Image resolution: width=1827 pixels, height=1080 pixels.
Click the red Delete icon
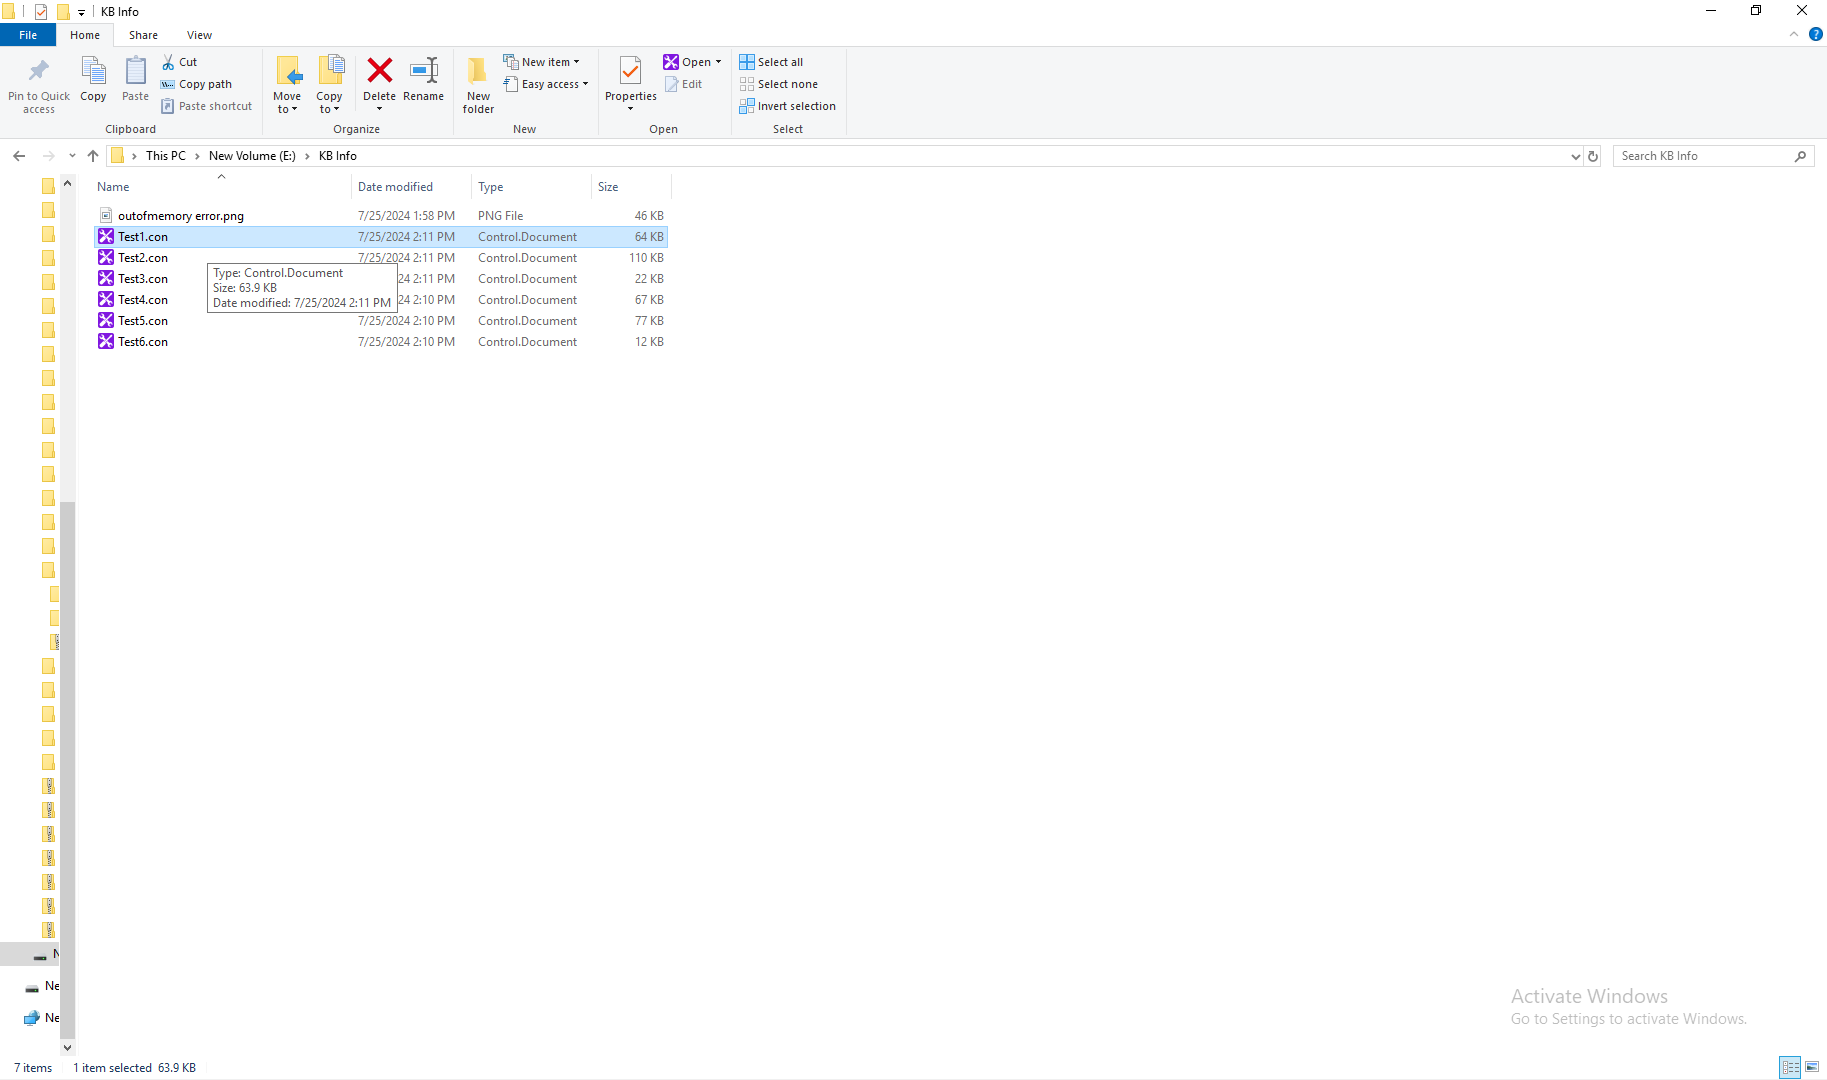pyautogui.click(x=379, y=70)
